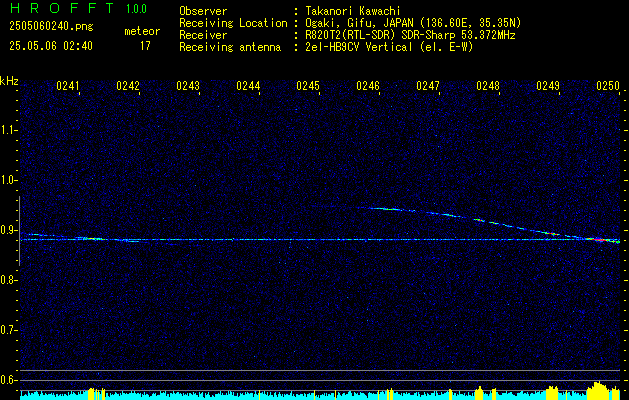This screenshot has height=400, width=629.
Task: Click the red peak of the curved trace near 0250
Action: 599,240
